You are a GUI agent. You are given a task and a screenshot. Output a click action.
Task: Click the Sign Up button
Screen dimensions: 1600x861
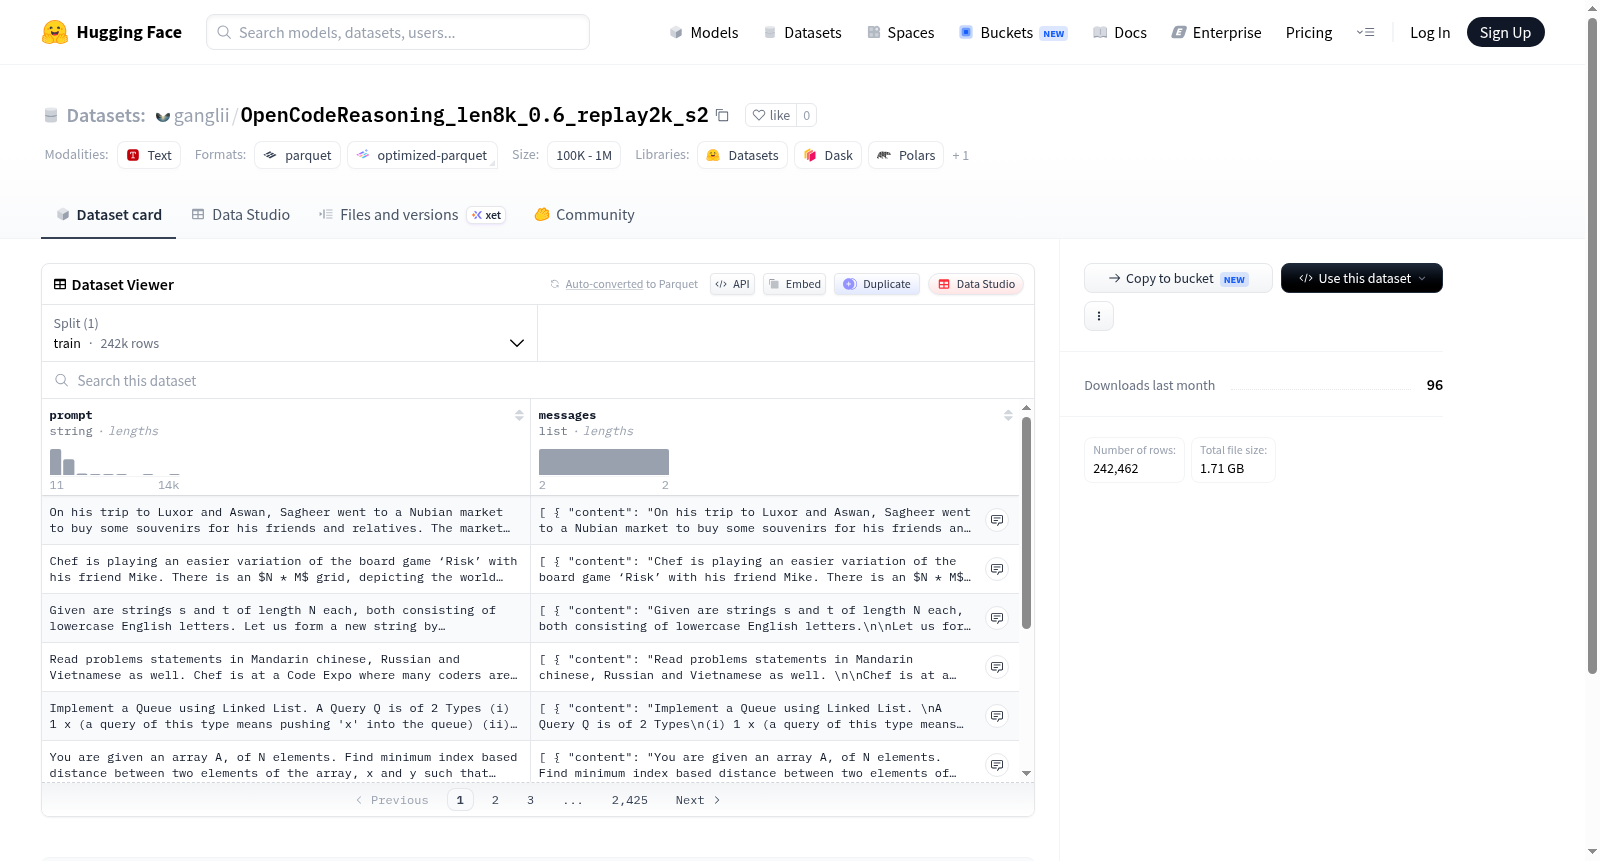pos(1505,33)
